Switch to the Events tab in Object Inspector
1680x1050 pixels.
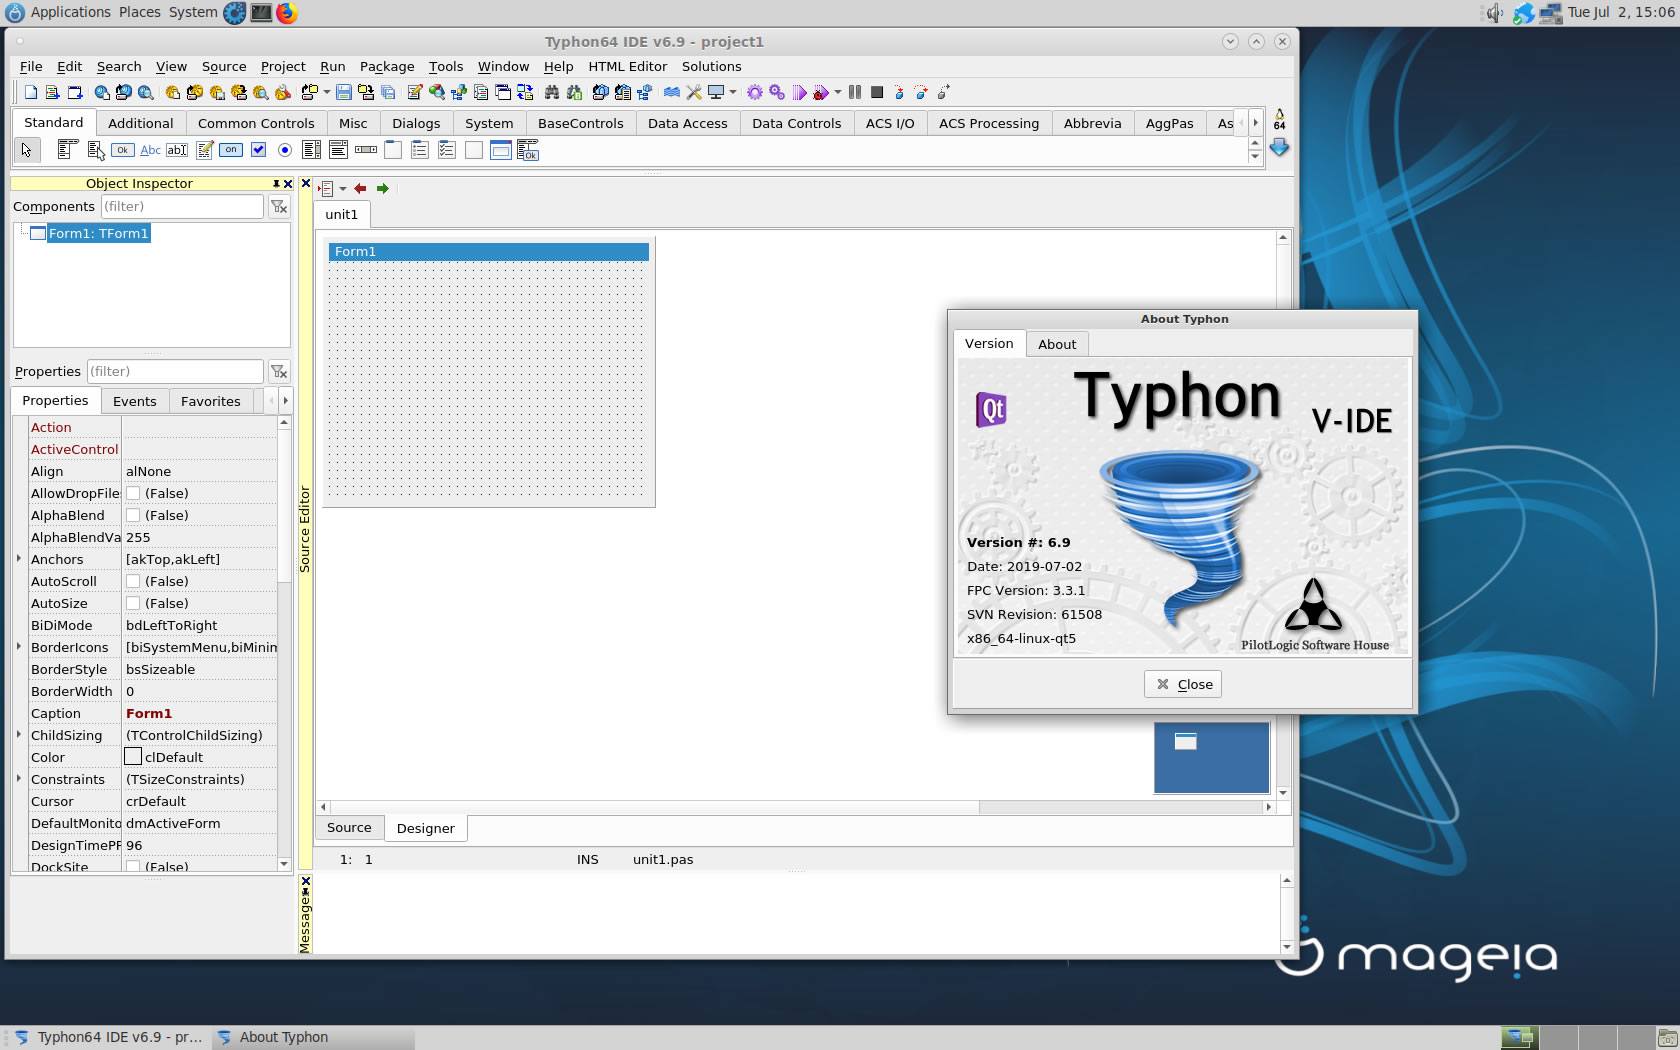pyautogui.click(x=135, y=401)
